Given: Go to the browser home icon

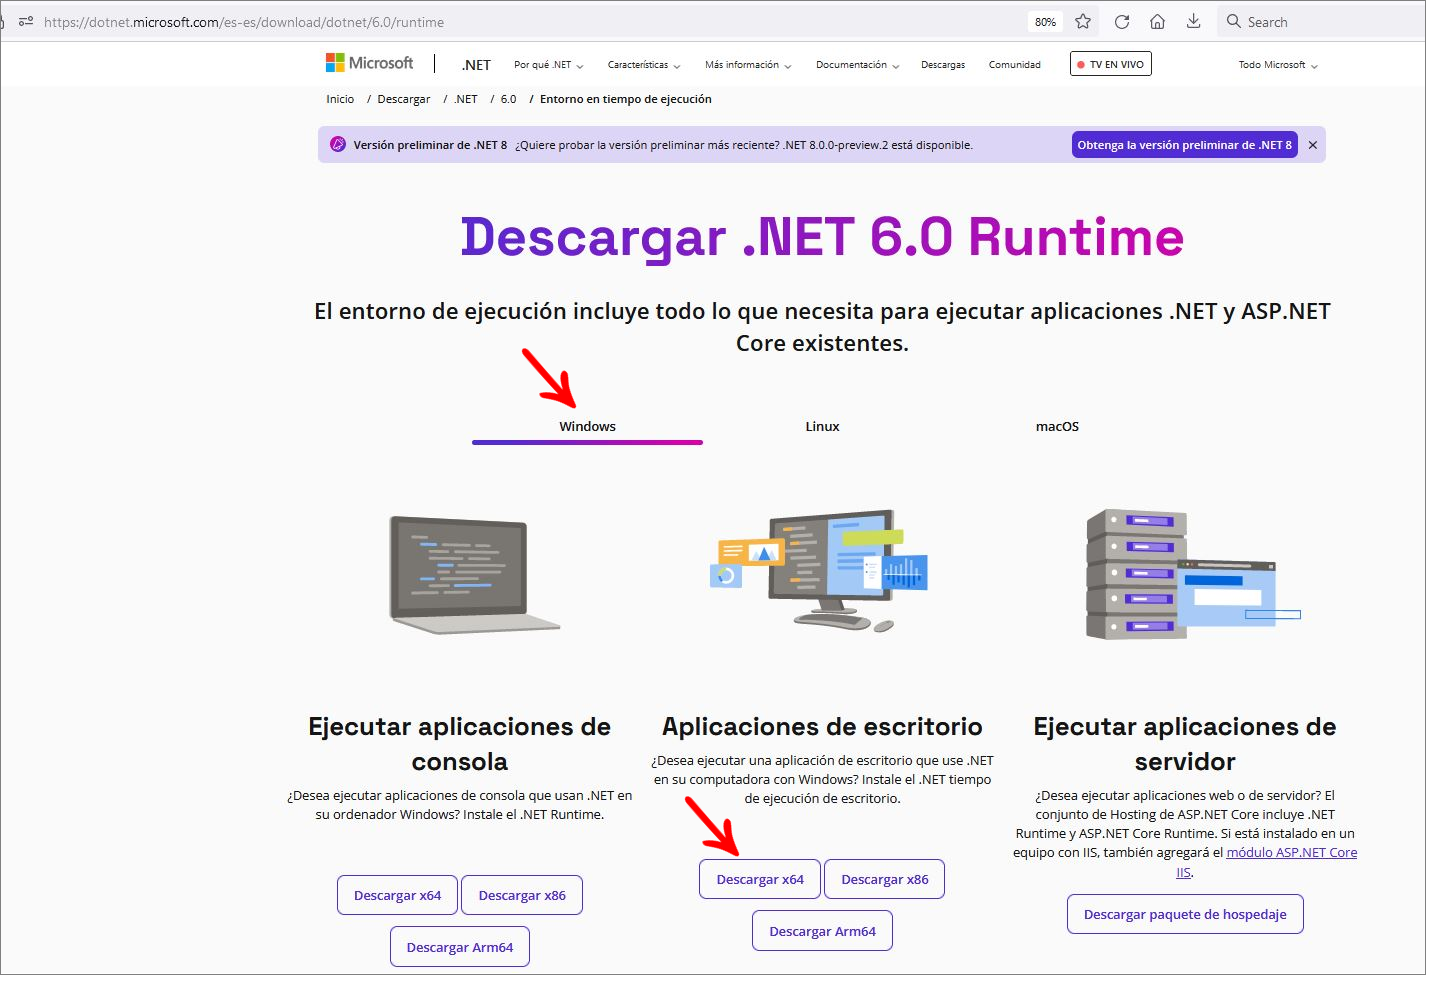Looking at the screenshot, I should click(x=1157, y=21).
